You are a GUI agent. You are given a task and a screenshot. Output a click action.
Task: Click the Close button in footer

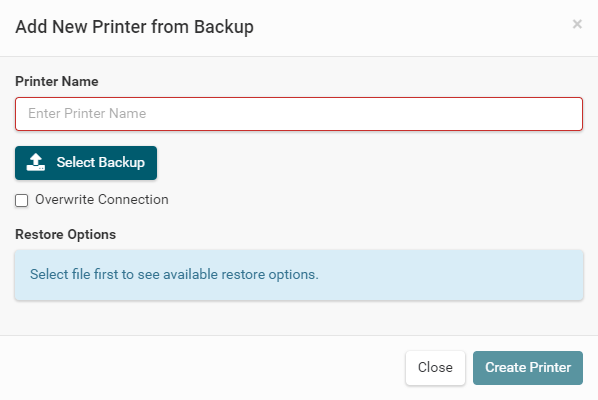[435, 368]
